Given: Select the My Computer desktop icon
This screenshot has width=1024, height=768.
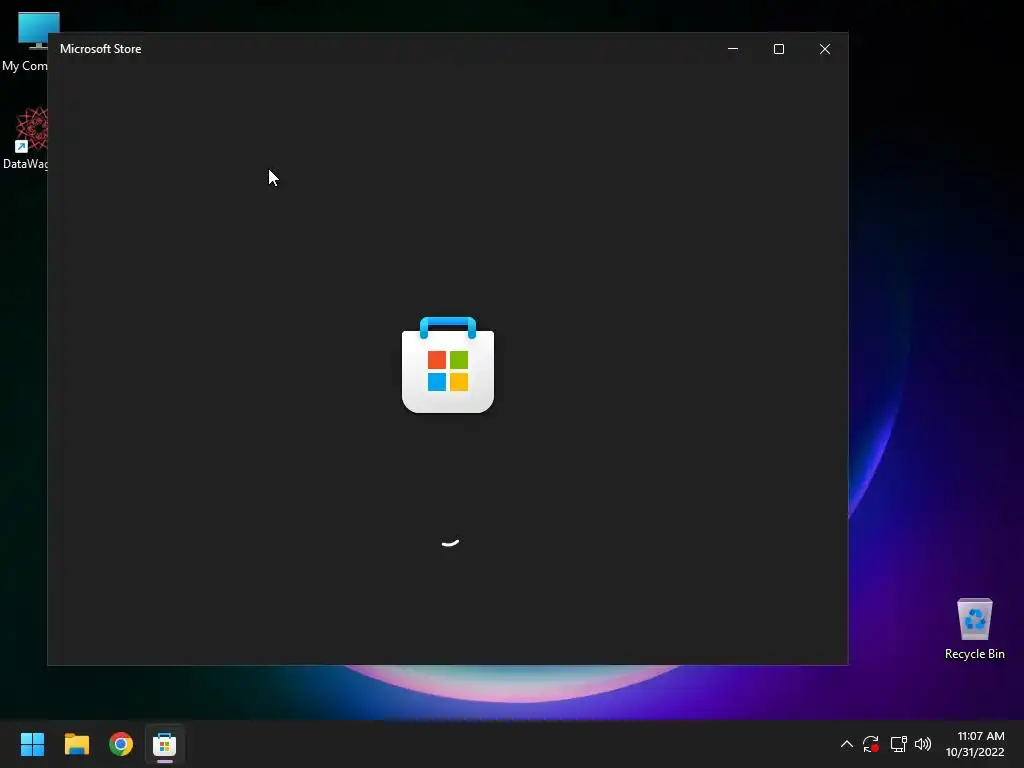Looking at the screenshot, I should point(25,42).
